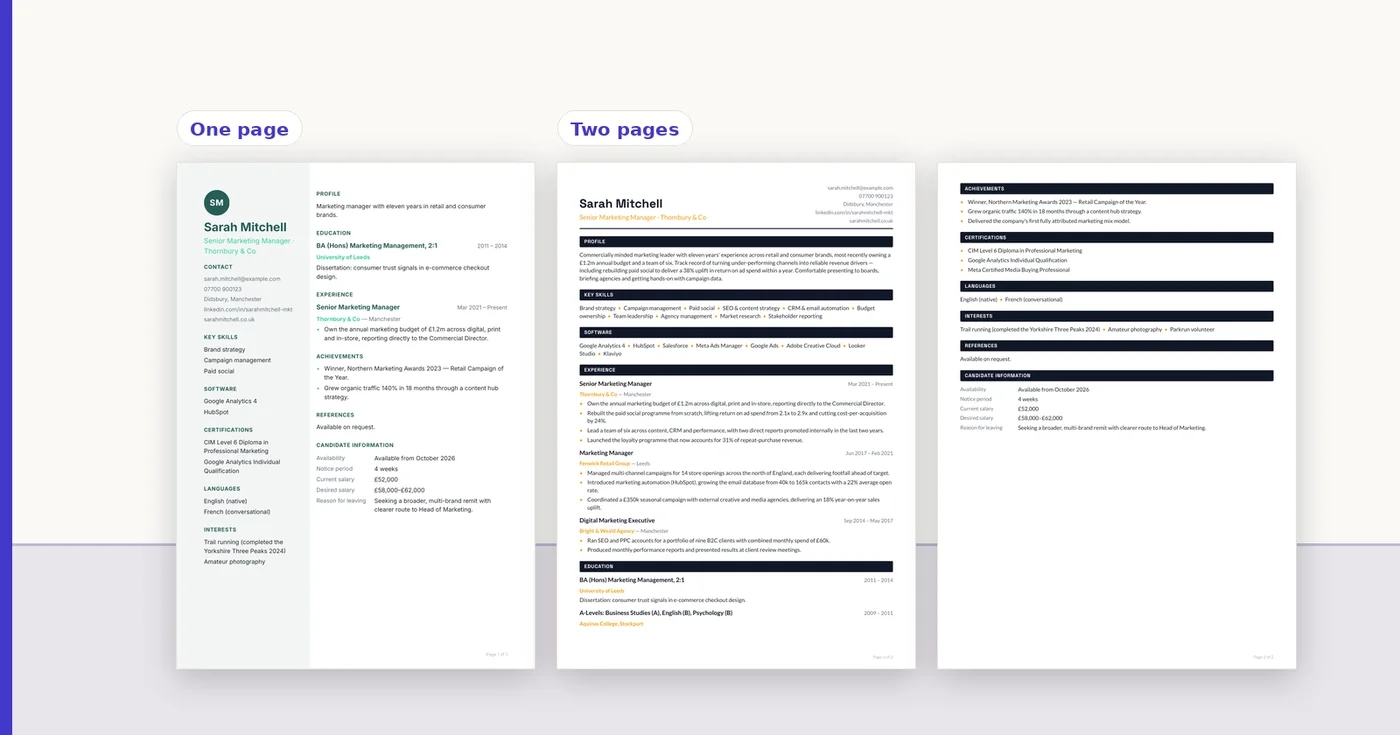Screen dimensions: 1400x735
Task: Click the dark "EDUCATION" bar on two-page résumé
Action: 736,567
